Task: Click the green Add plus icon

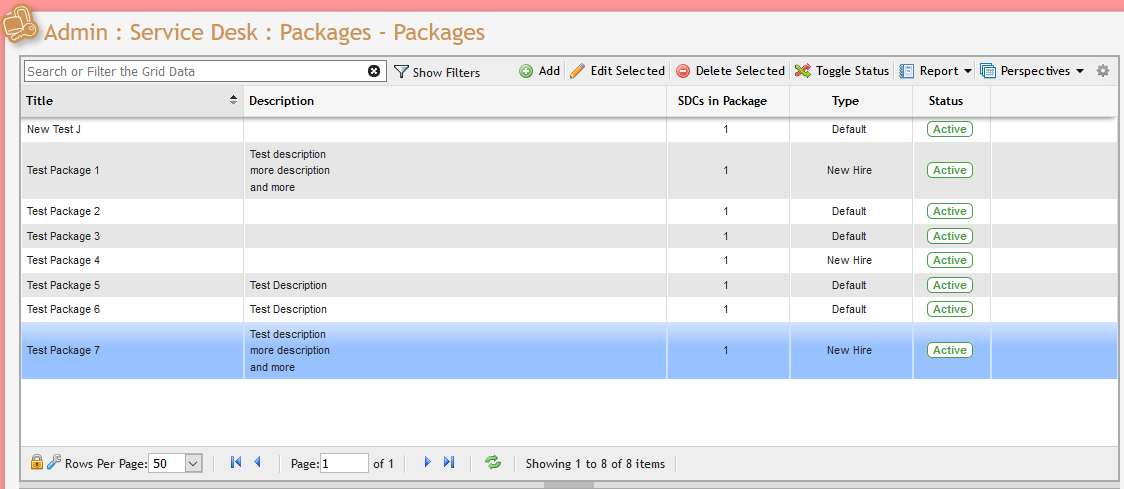Action: [526, 71]
